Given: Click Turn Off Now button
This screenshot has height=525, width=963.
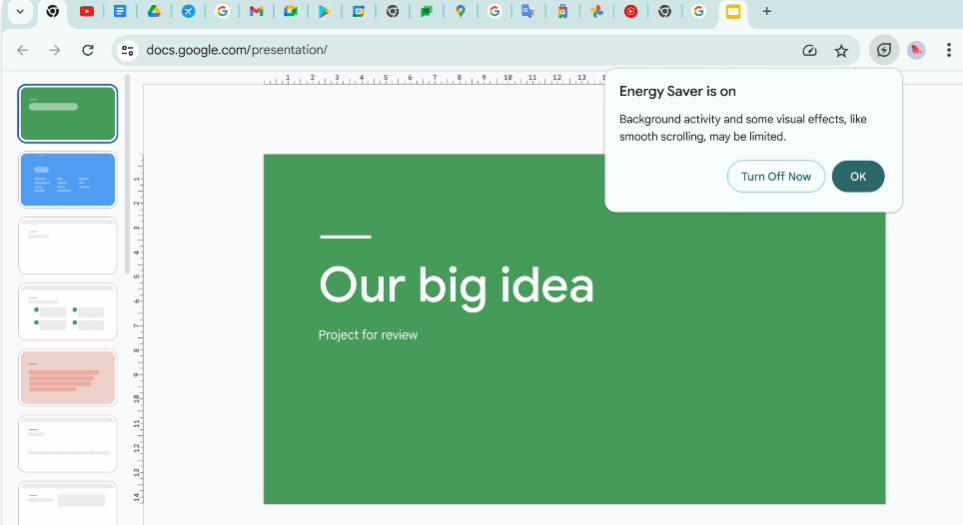Looking at the screenshot, I should (x=775, y=177).
